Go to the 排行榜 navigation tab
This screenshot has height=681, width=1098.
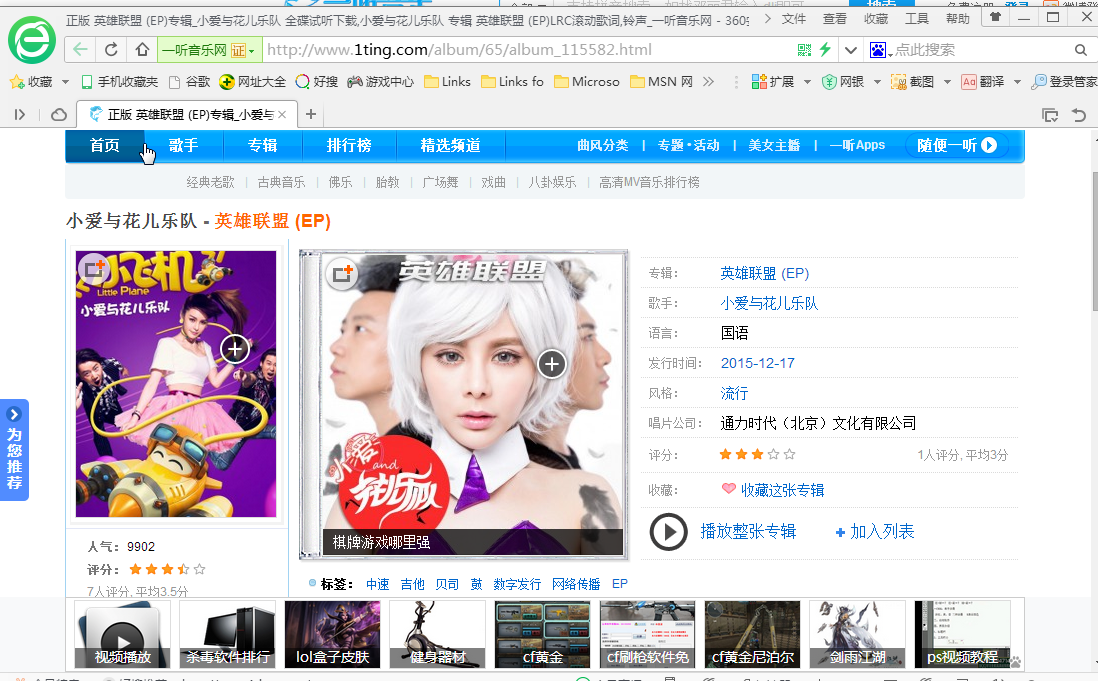pos(349,146)
